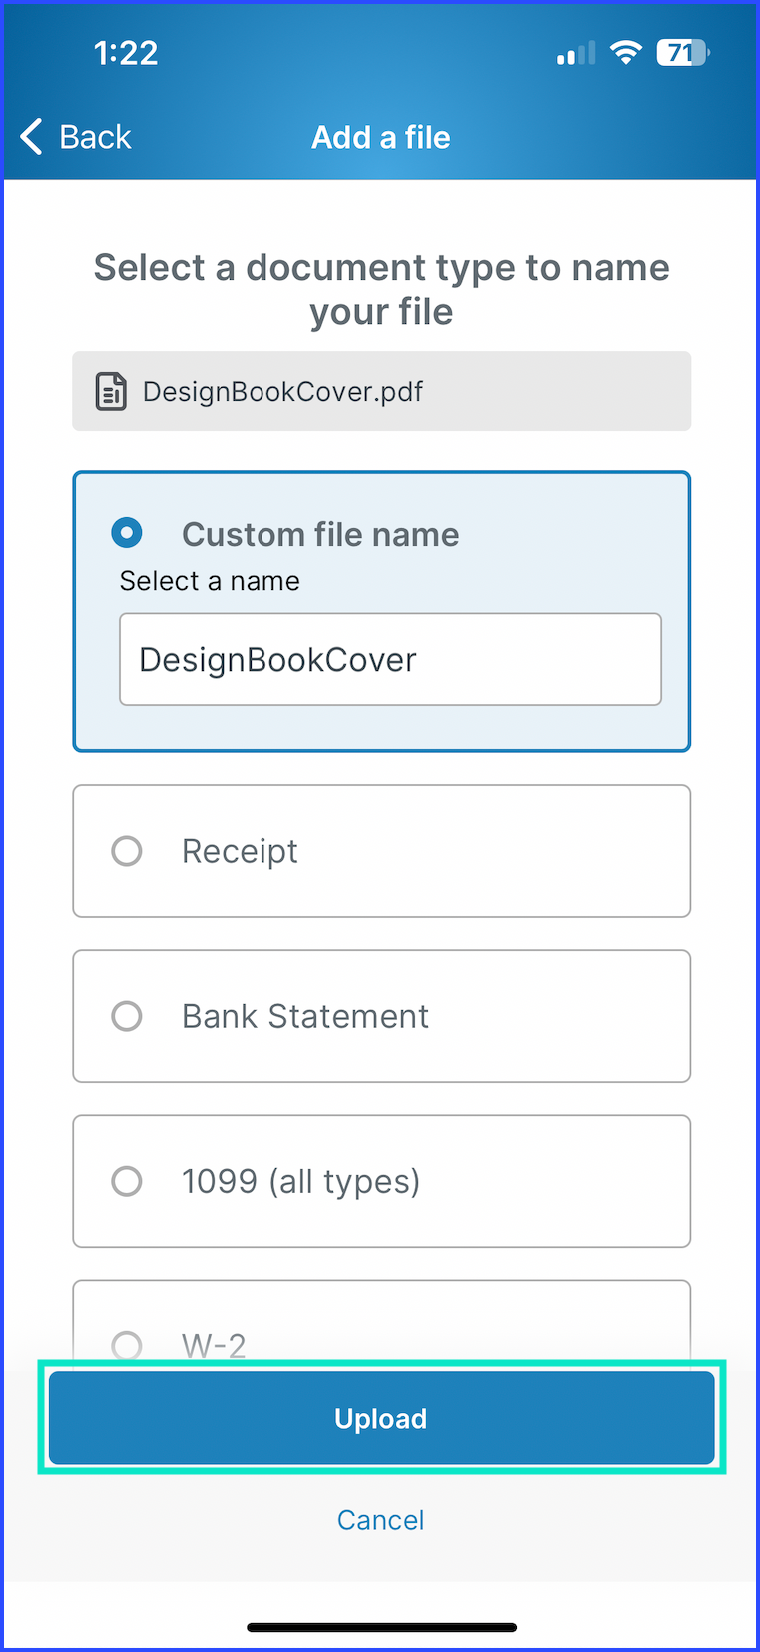Screen dimensions: 760x1652
Task: Tap the battery indicator icon
Action: coord(682,52)
